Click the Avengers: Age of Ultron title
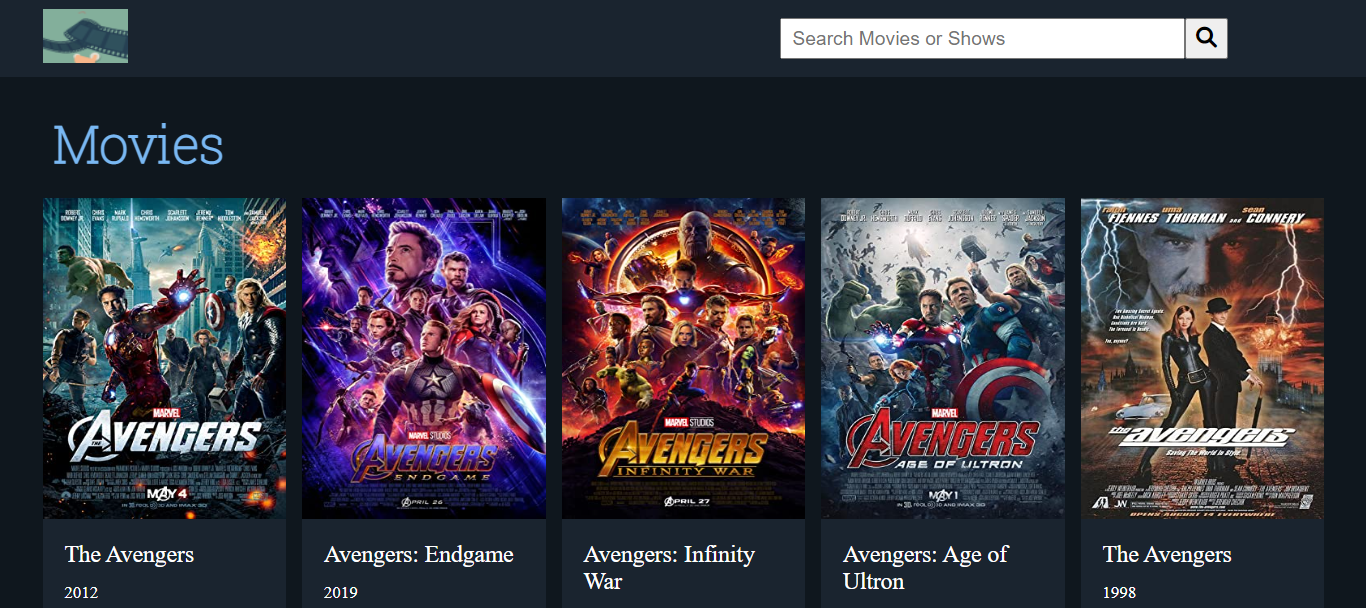Image resolution: width=1366 pixels, height=608 pixels. click(x=926, y=568)
